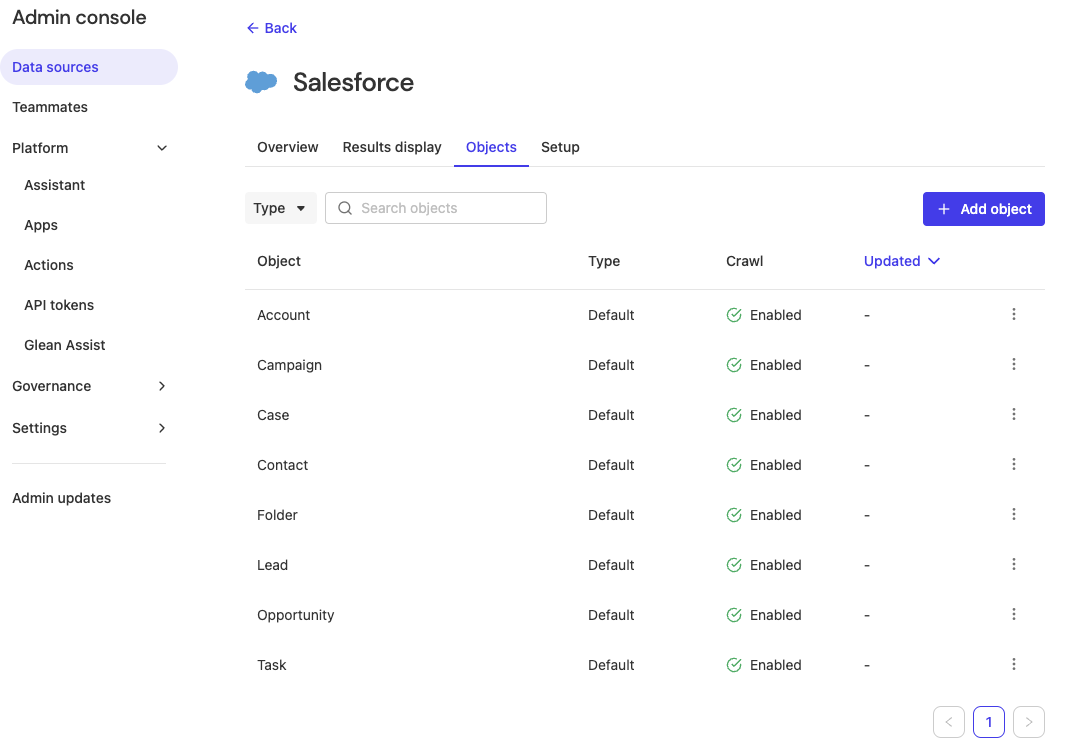The image size is (1068, 751).
Task: Open the kebab menu for Opportunity row
Action: (x=1014, y=614)
